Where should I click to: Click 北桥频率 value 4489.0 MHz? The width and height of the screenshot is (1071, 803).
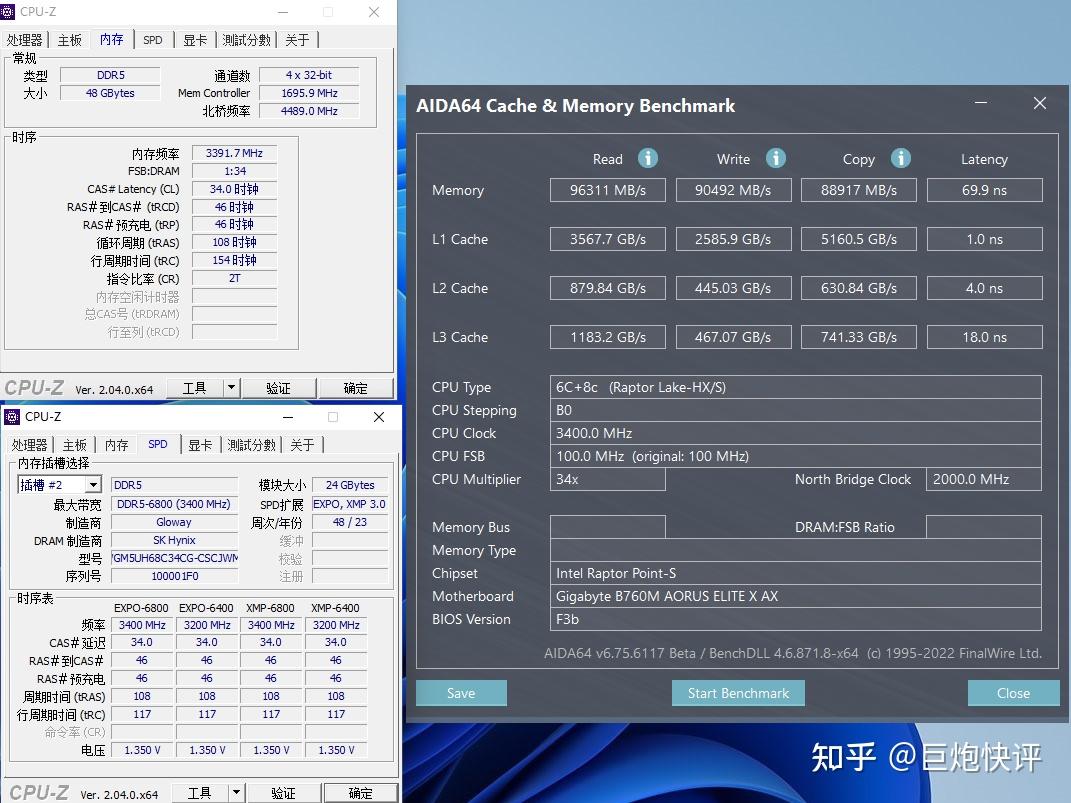(x=309, y=111)
